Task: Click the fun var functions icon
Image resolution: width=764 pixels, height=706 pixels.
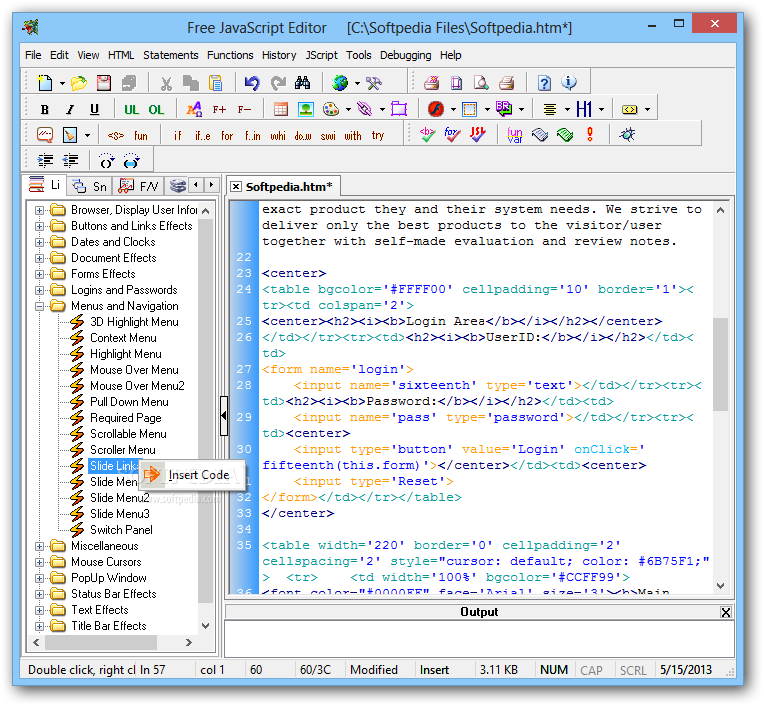Action: tap(515, 135)
